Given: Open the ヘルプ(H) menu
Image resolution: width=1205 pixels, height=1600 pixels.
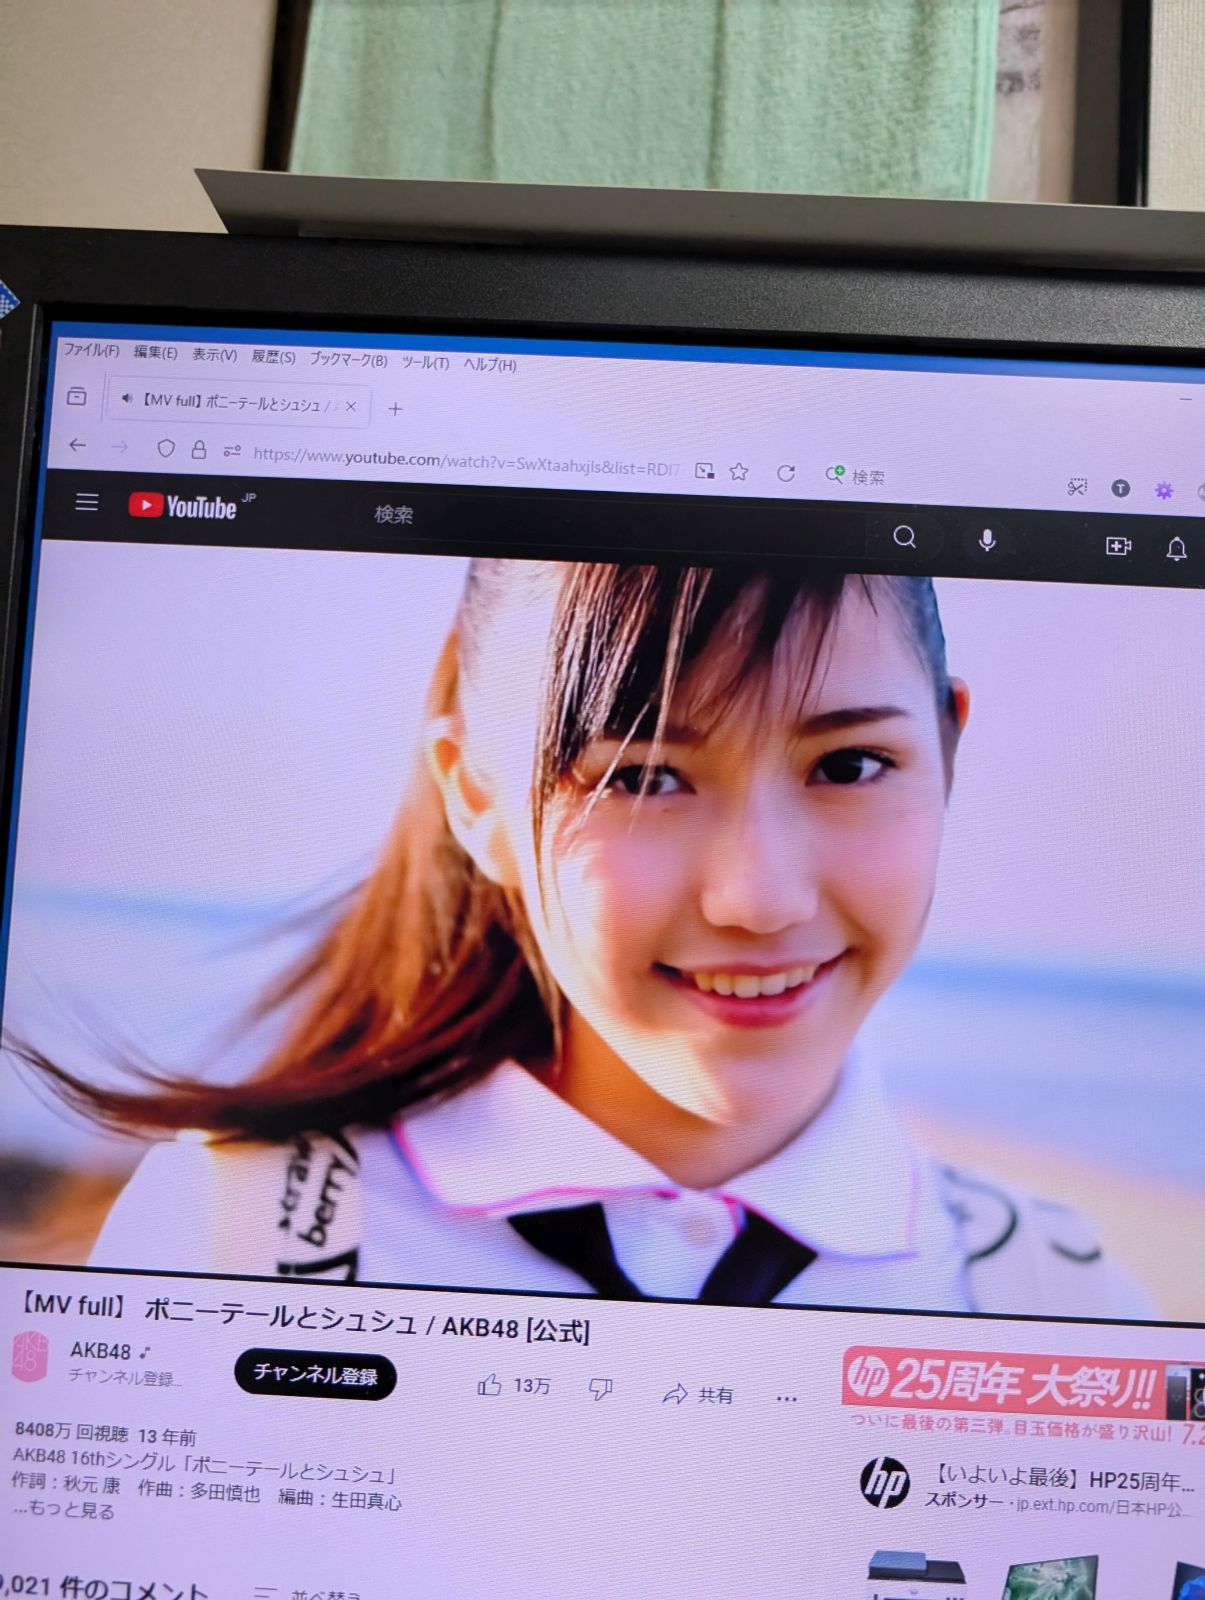Looking at the screenshot, I should (490, 364).
